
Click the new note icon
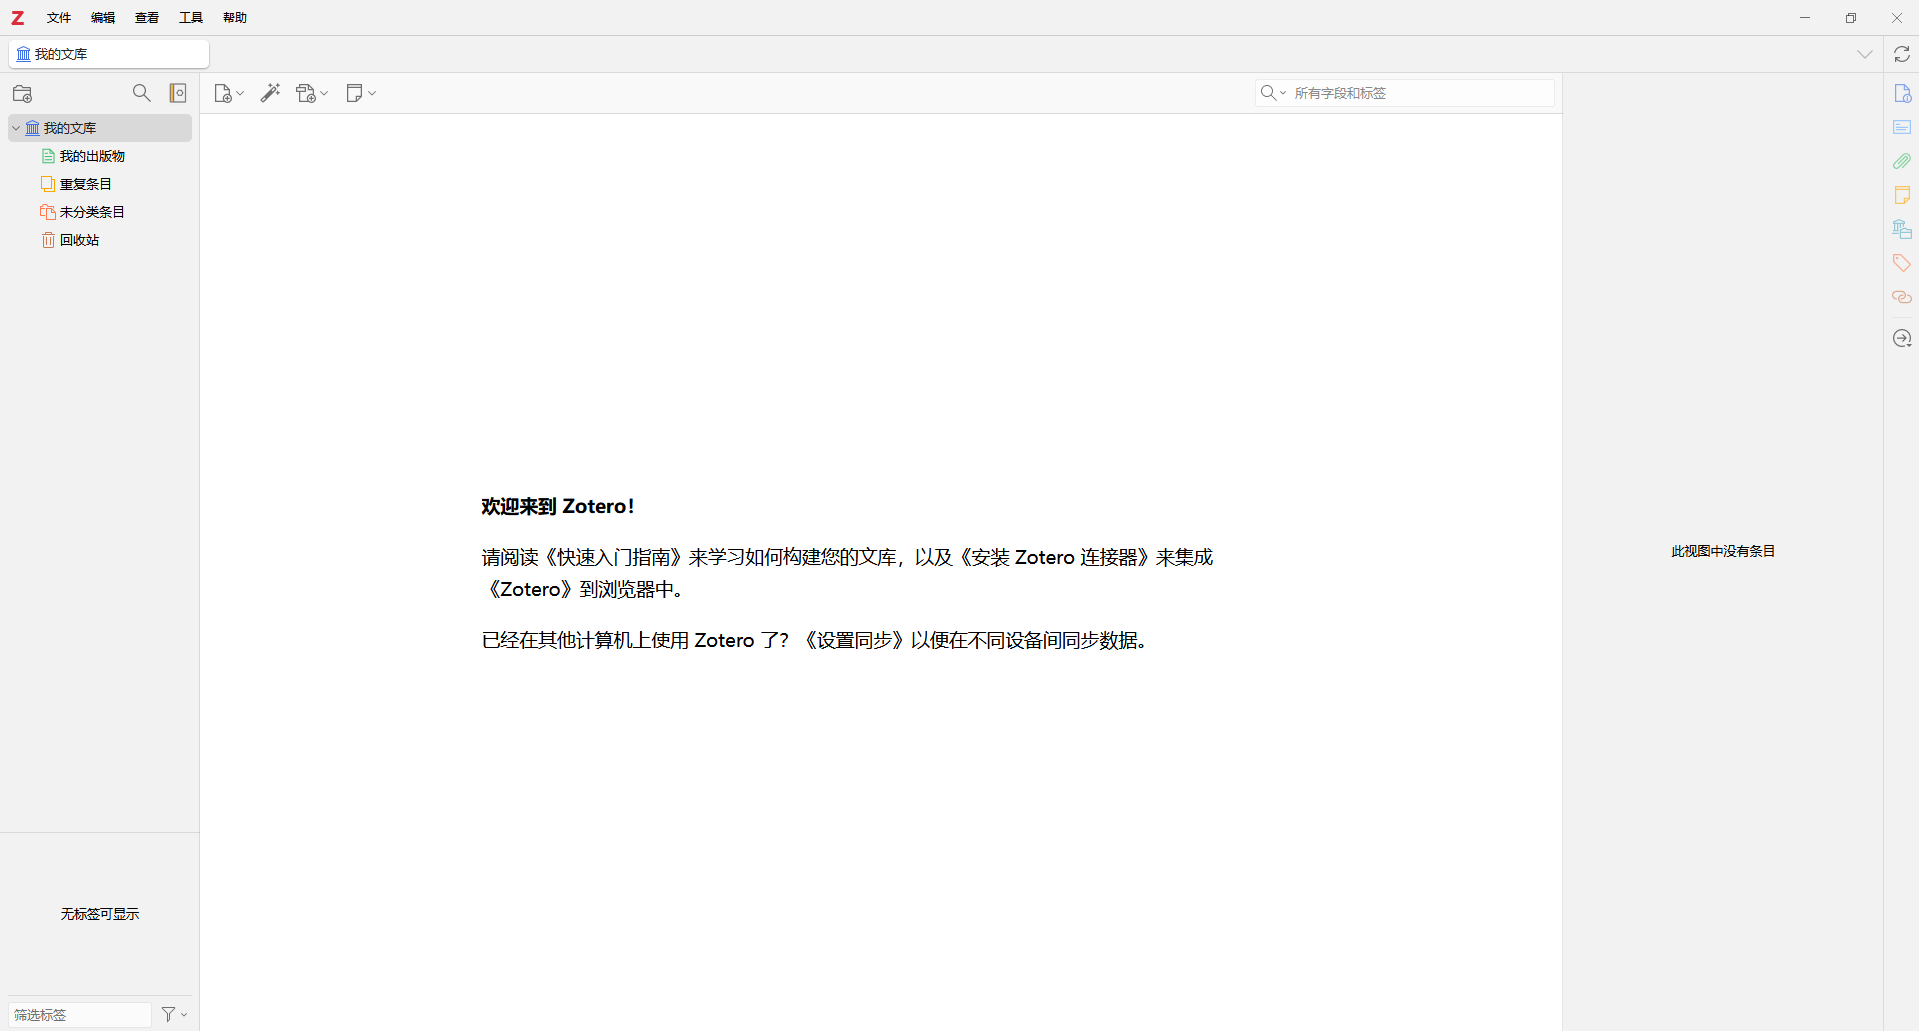pos(354,93)
